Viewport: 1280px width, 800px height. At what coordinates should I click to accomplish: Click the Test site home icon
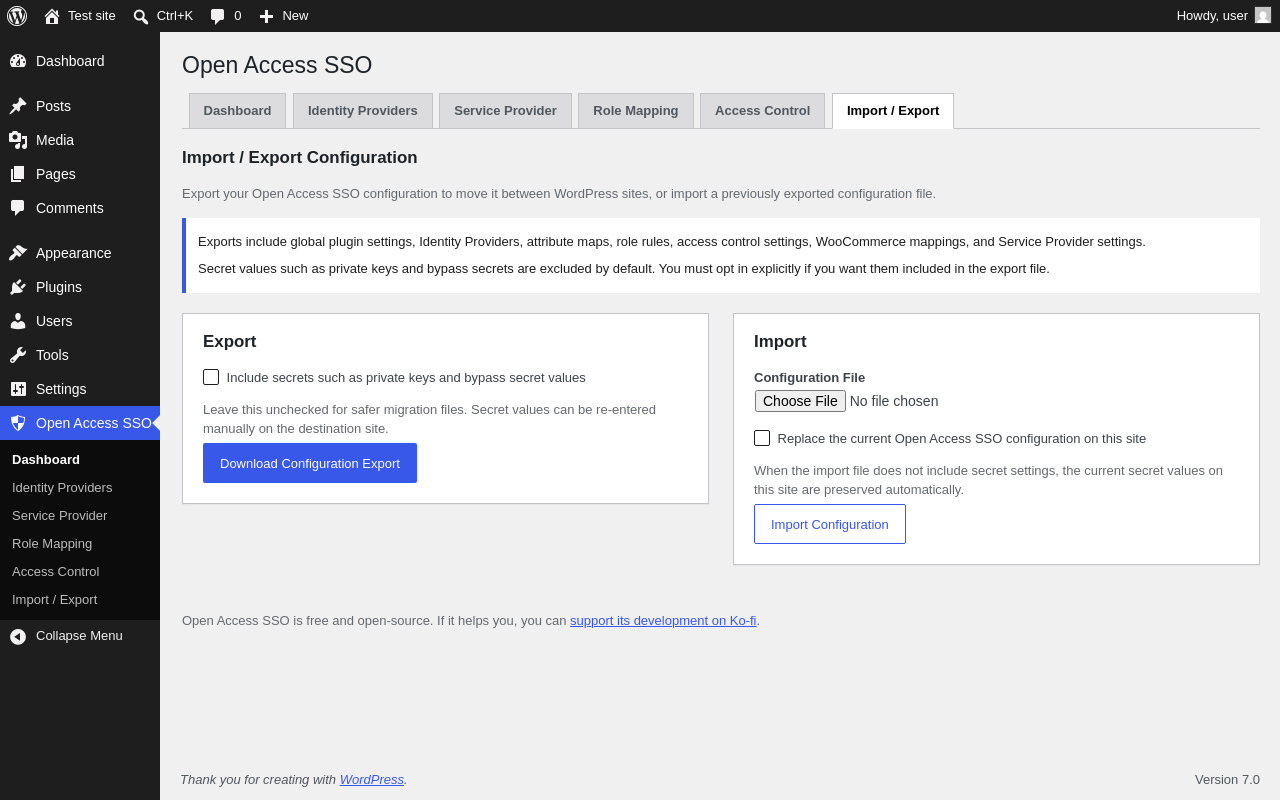pyautogui.click(x=52, y=16)
